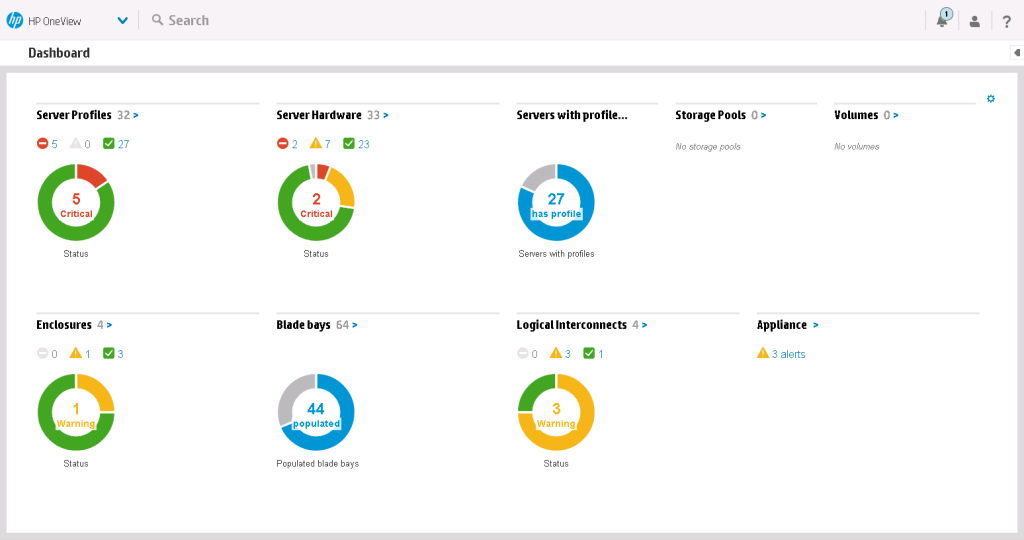1024x540 pixels.
Task: Click the Servers with profile heading
Action: click(571, 115)
